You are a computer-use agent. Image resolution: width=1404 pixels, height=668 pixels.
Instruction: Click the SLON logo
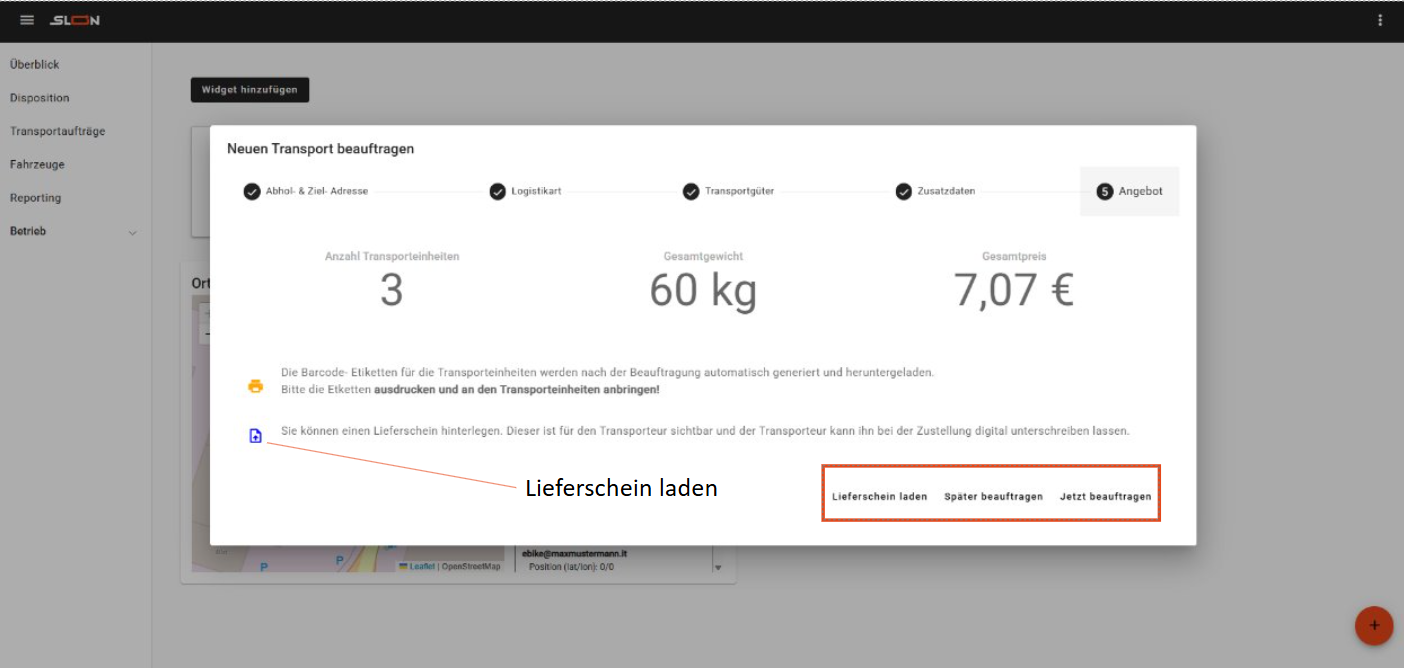[75, 21]
